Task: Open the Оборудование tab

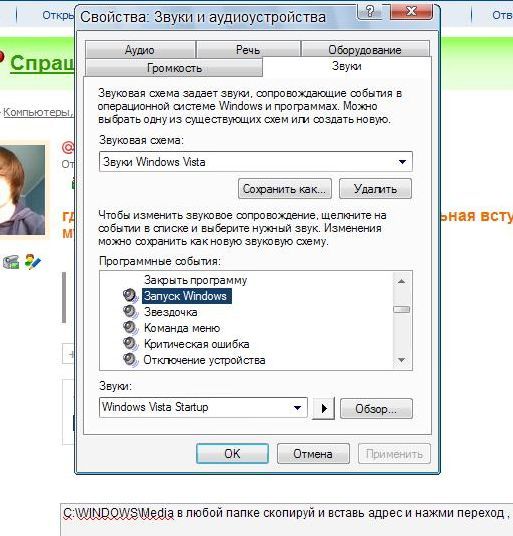Action: (x=365, y=50)
